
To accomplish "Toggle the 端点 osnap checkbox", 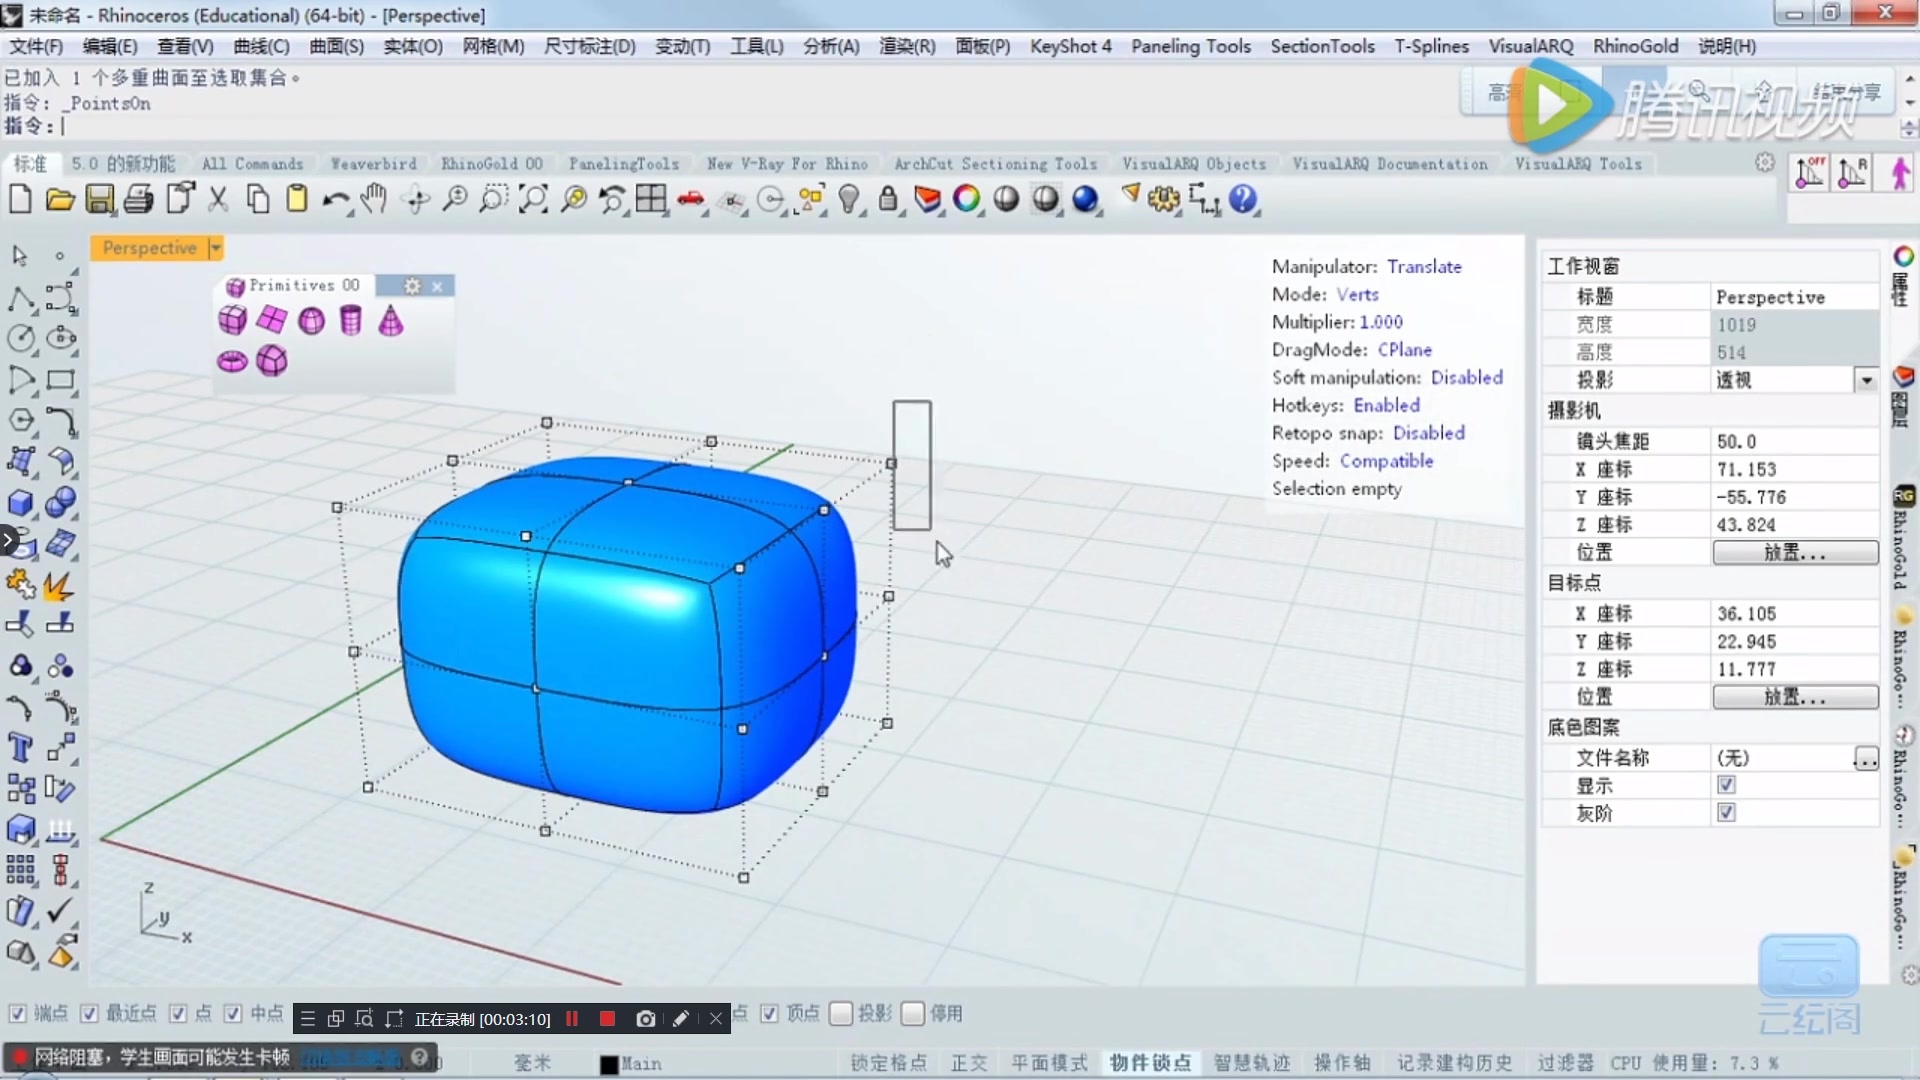I will 17,1013.
